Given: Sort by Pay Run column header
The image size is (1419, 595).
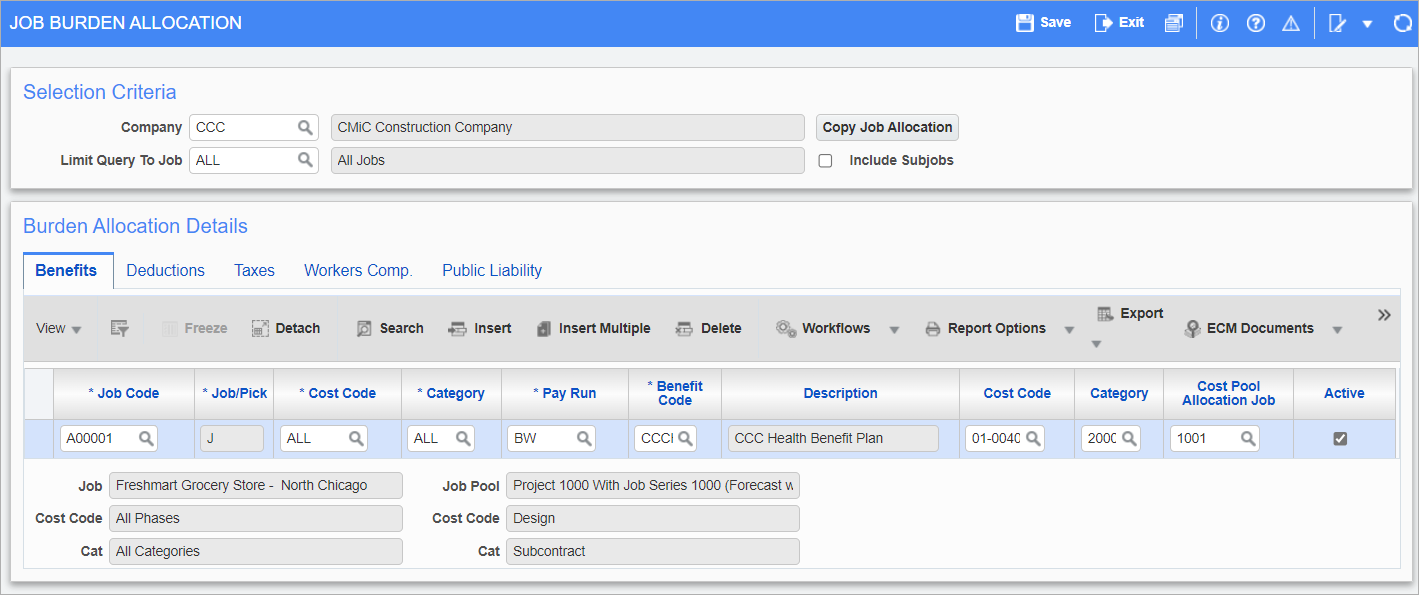Looking at the screenshot, I should pyautogui.click(x=565, y=393).
